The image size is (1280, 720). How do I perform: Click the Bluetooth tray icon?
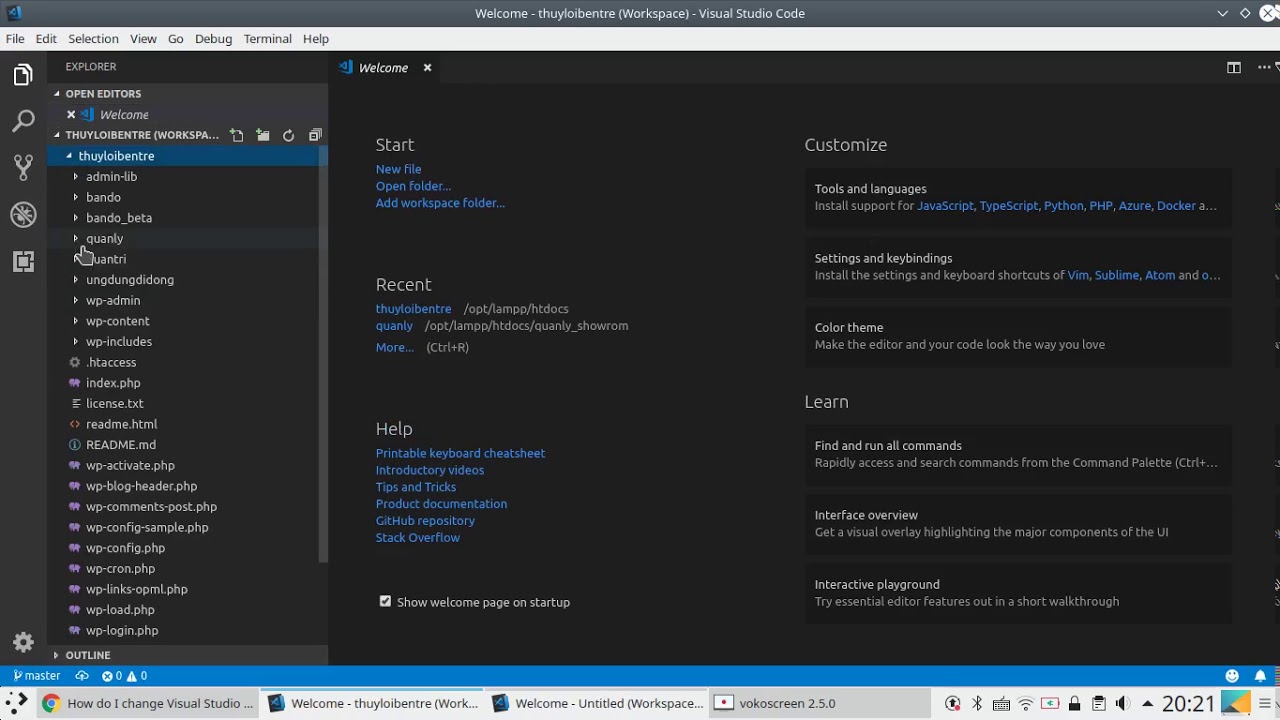point(977,703)
